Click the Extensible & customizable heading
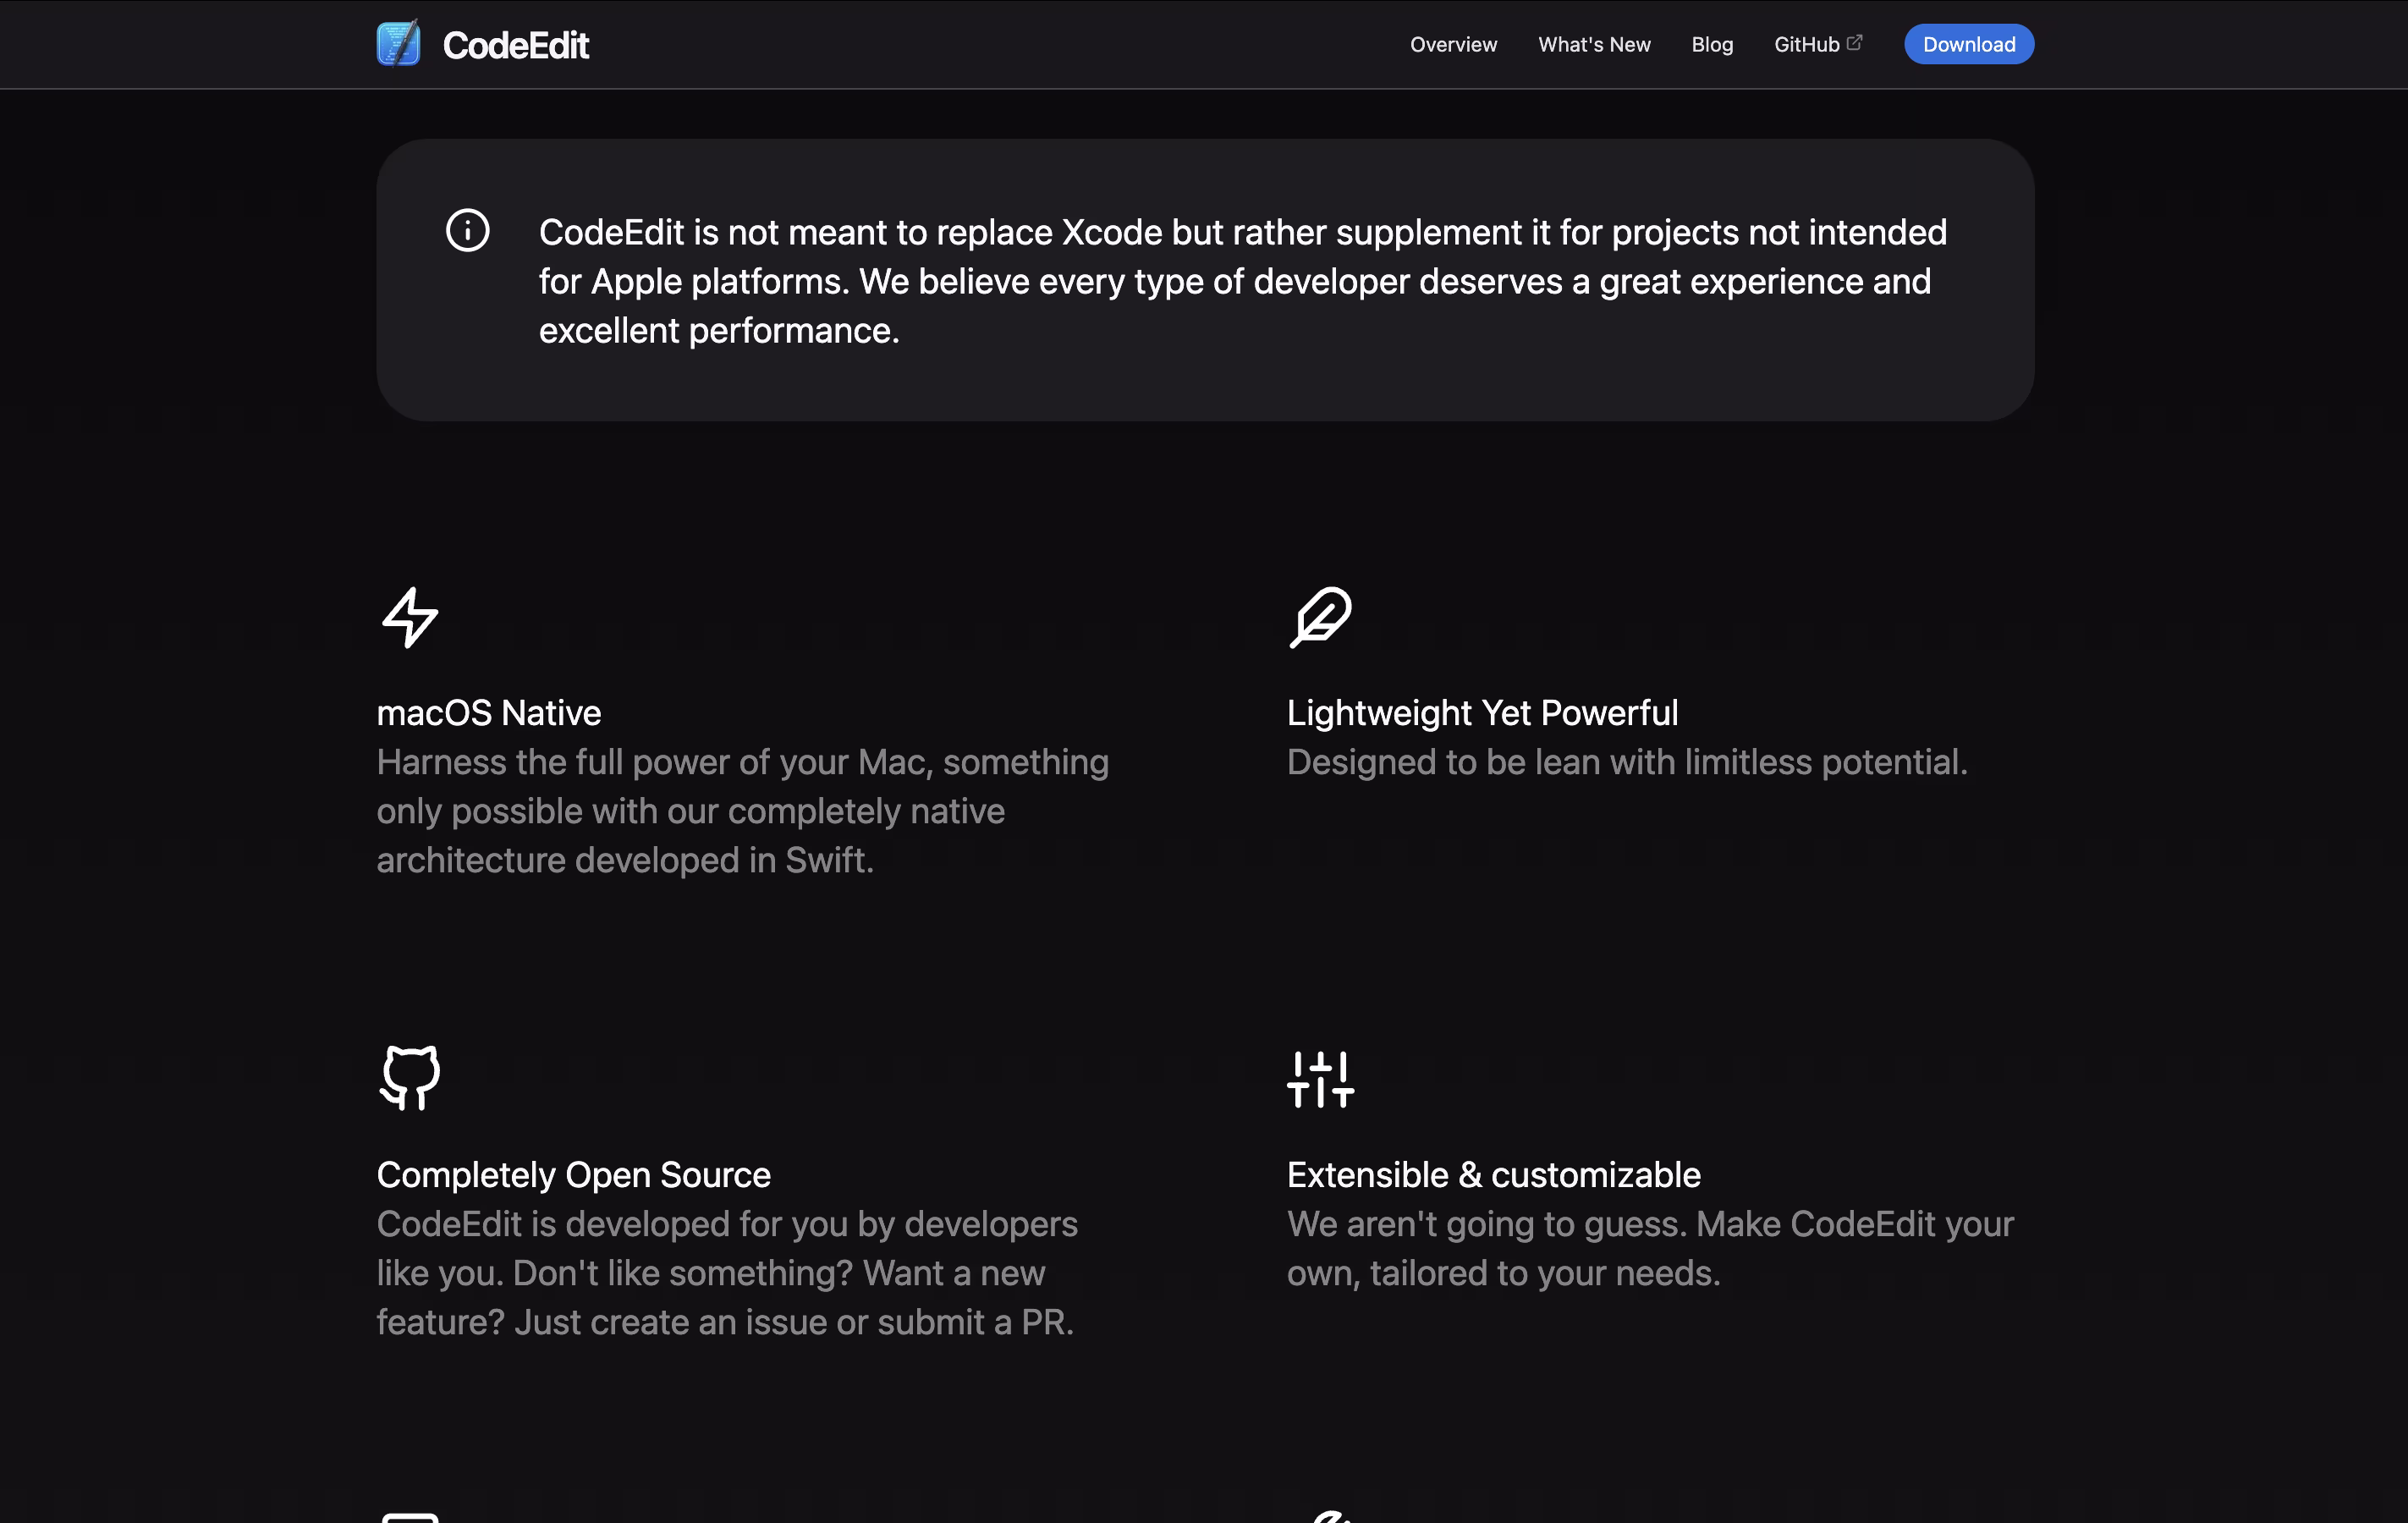2408x1523 pixels. [x=1493, y=1175]
